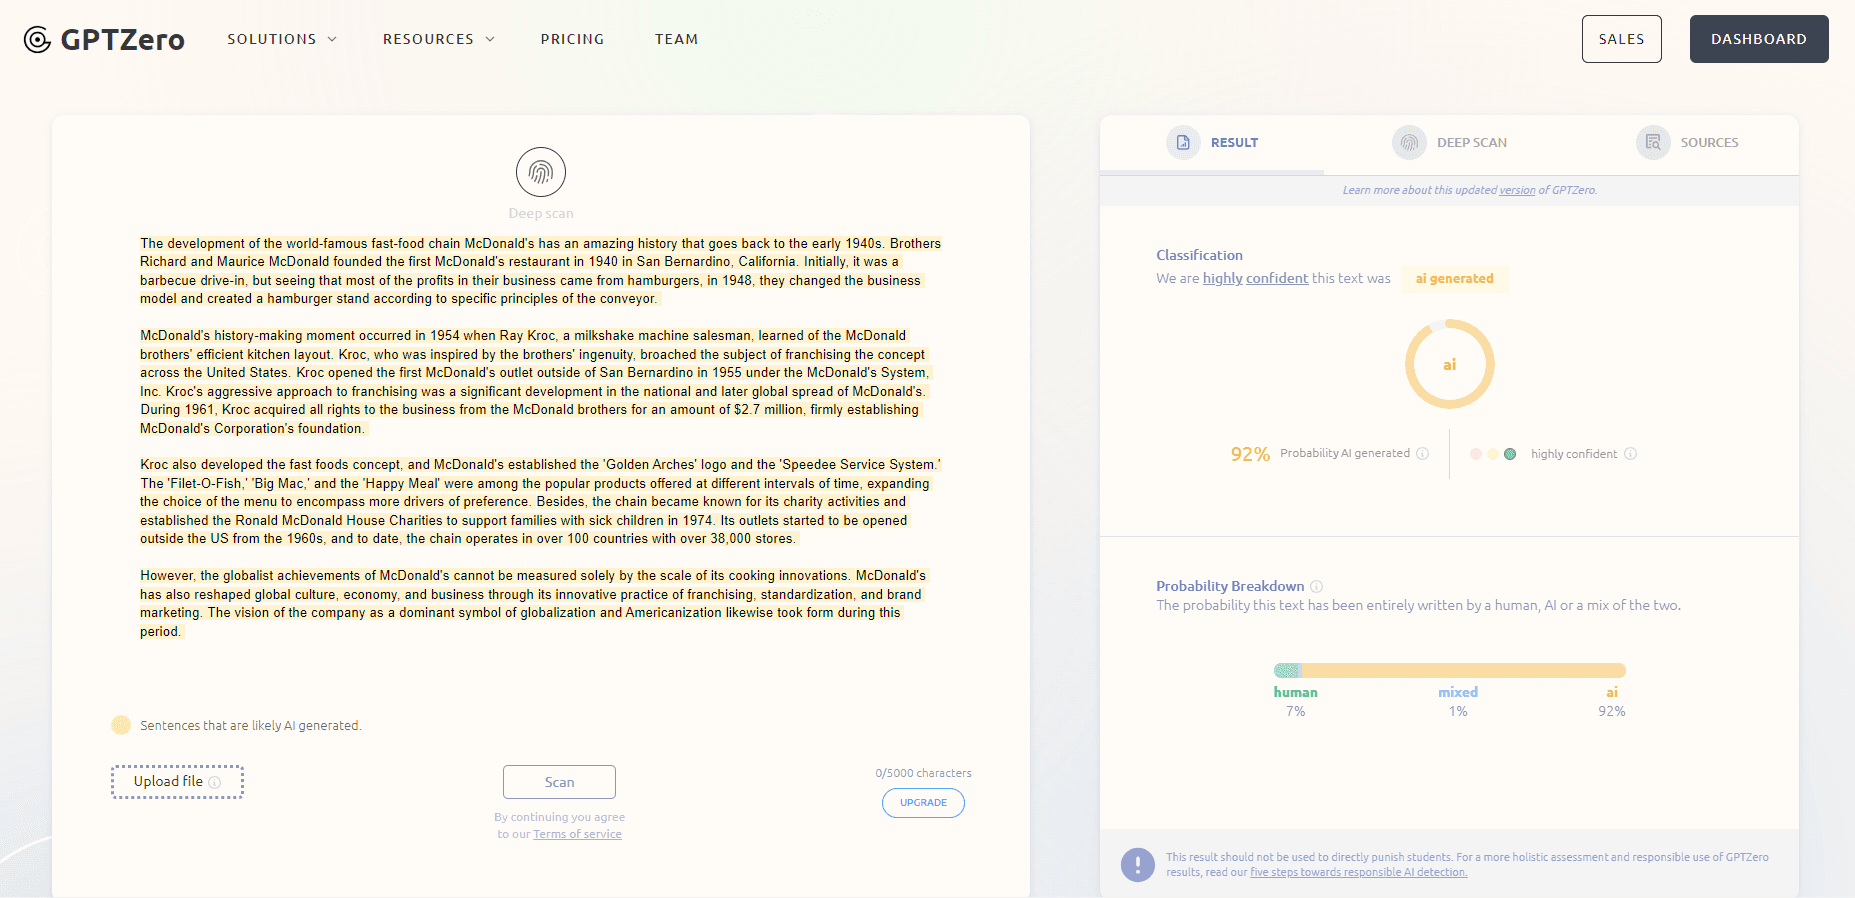The image size is (1855, 898).
Task: Open the Pricing page
Action: tap(572, 39)
